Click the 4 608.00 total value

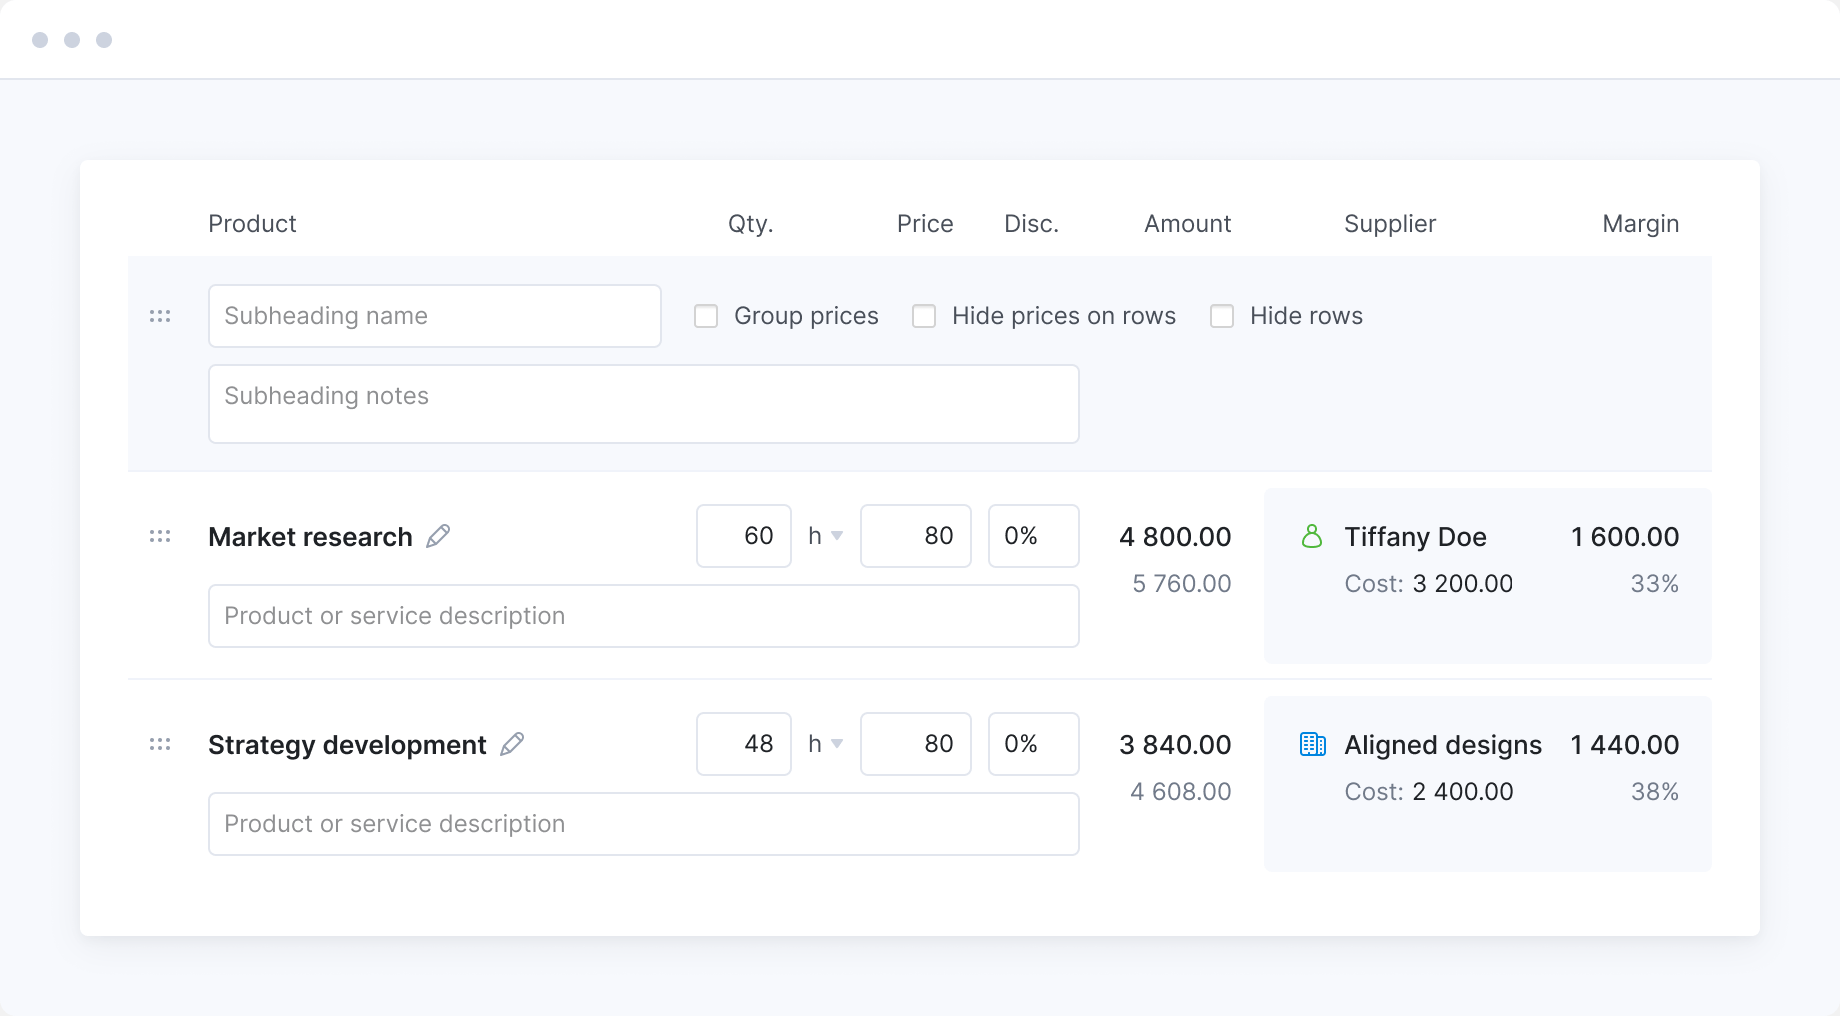click(x=1180, y=792)
